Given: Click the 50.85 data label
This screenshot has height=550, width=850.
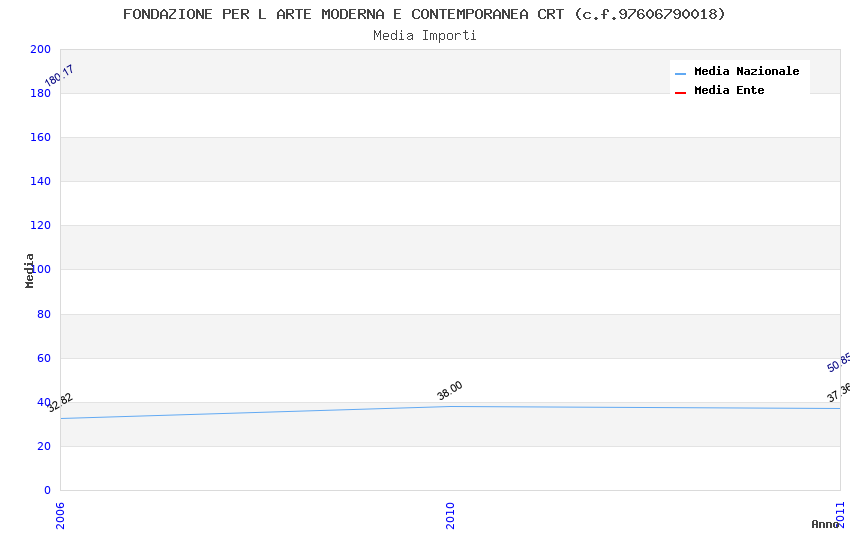Looking at the screenshot, I should (x=838, y=363).
